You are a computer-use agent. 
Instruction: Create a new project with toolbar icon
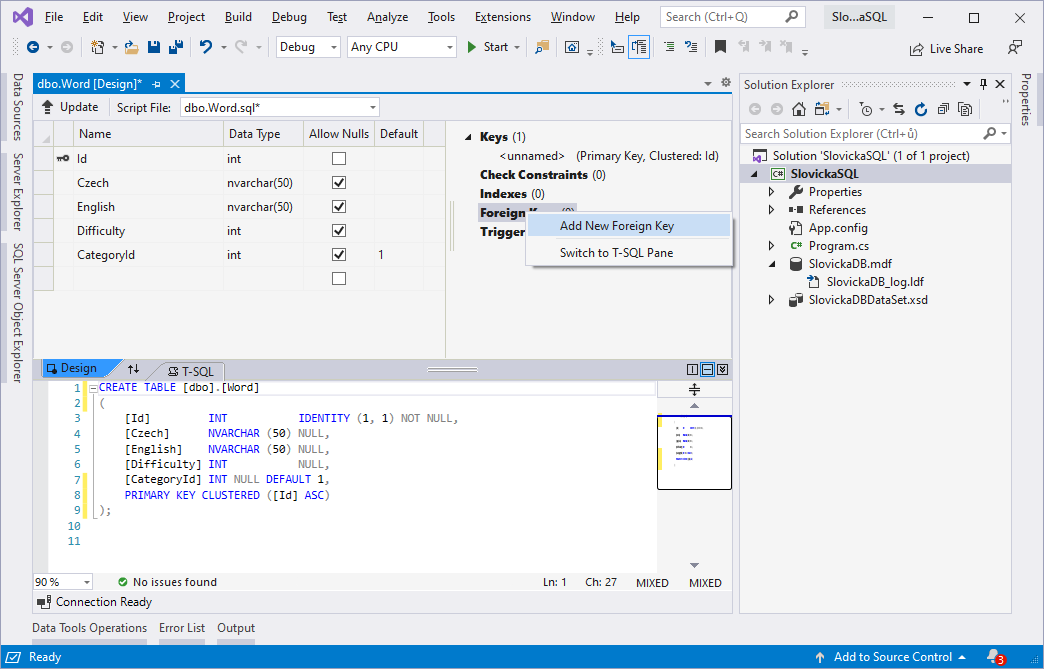tap(98, 47)
